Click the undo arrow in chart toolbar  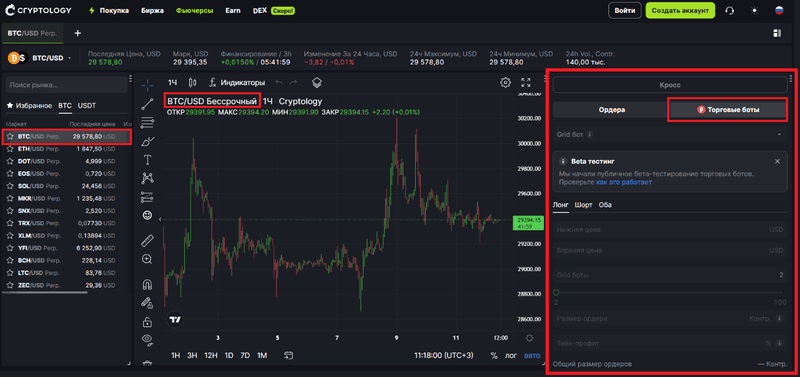click(x=279, y=83)
